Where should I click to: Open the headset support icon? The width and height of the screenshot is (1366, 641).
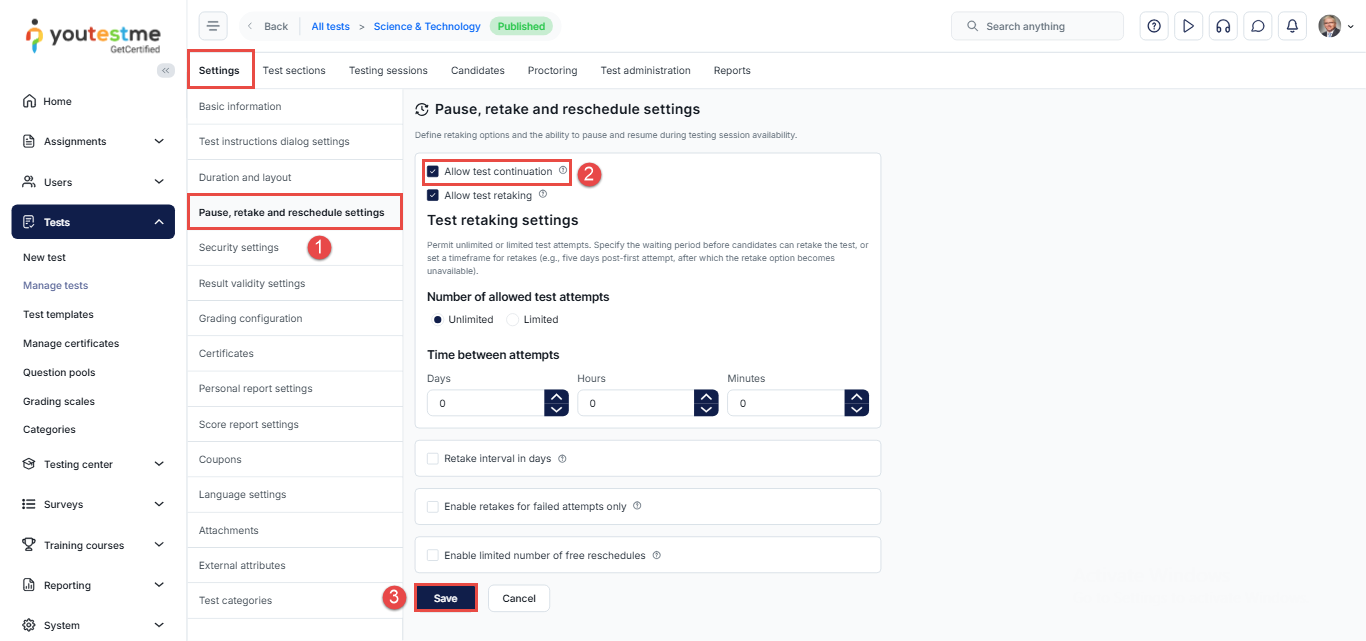click(1222, 26)
